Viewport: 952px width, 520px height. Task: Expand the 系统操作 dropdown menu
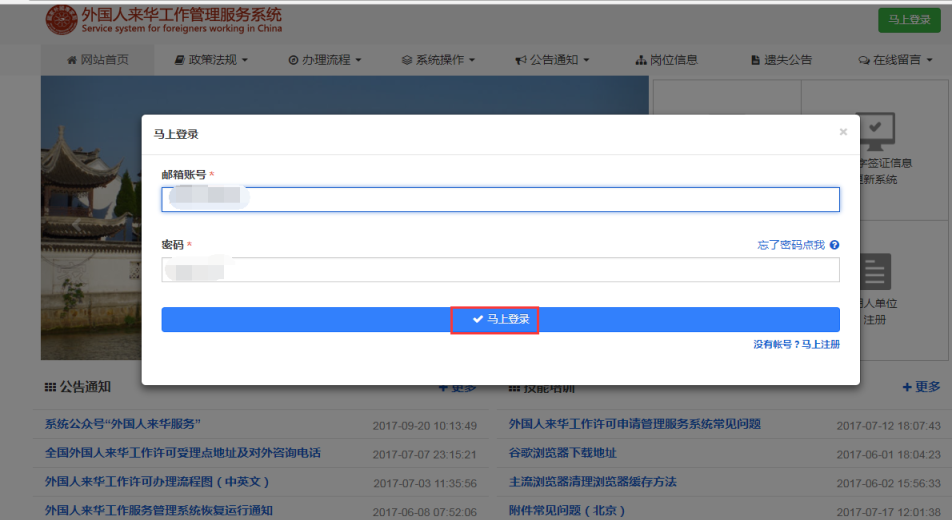[x=438, y=60]
